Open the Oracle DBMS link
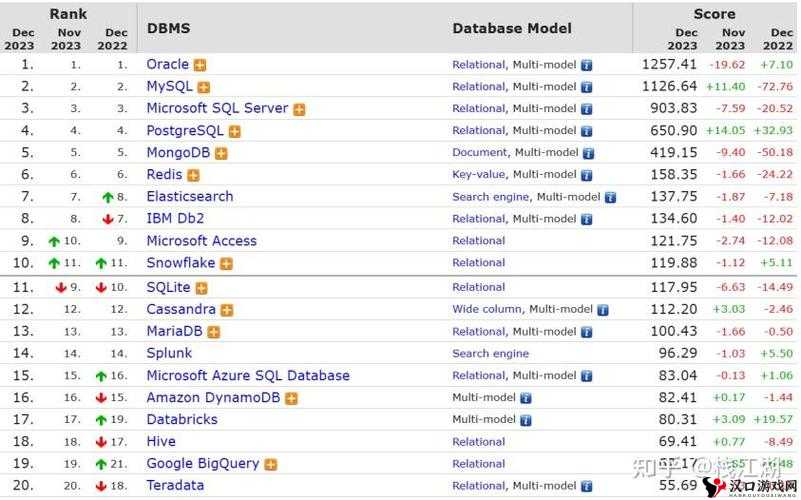 168,64
